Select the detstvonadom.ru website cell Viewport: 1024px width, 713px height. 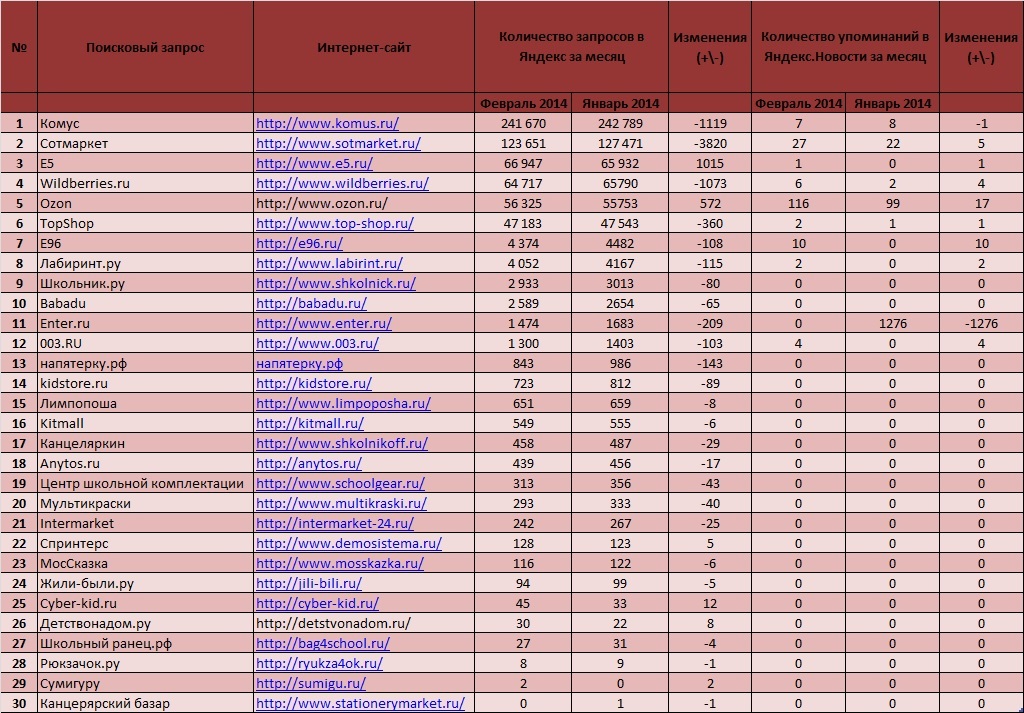(x=364, y=624)
